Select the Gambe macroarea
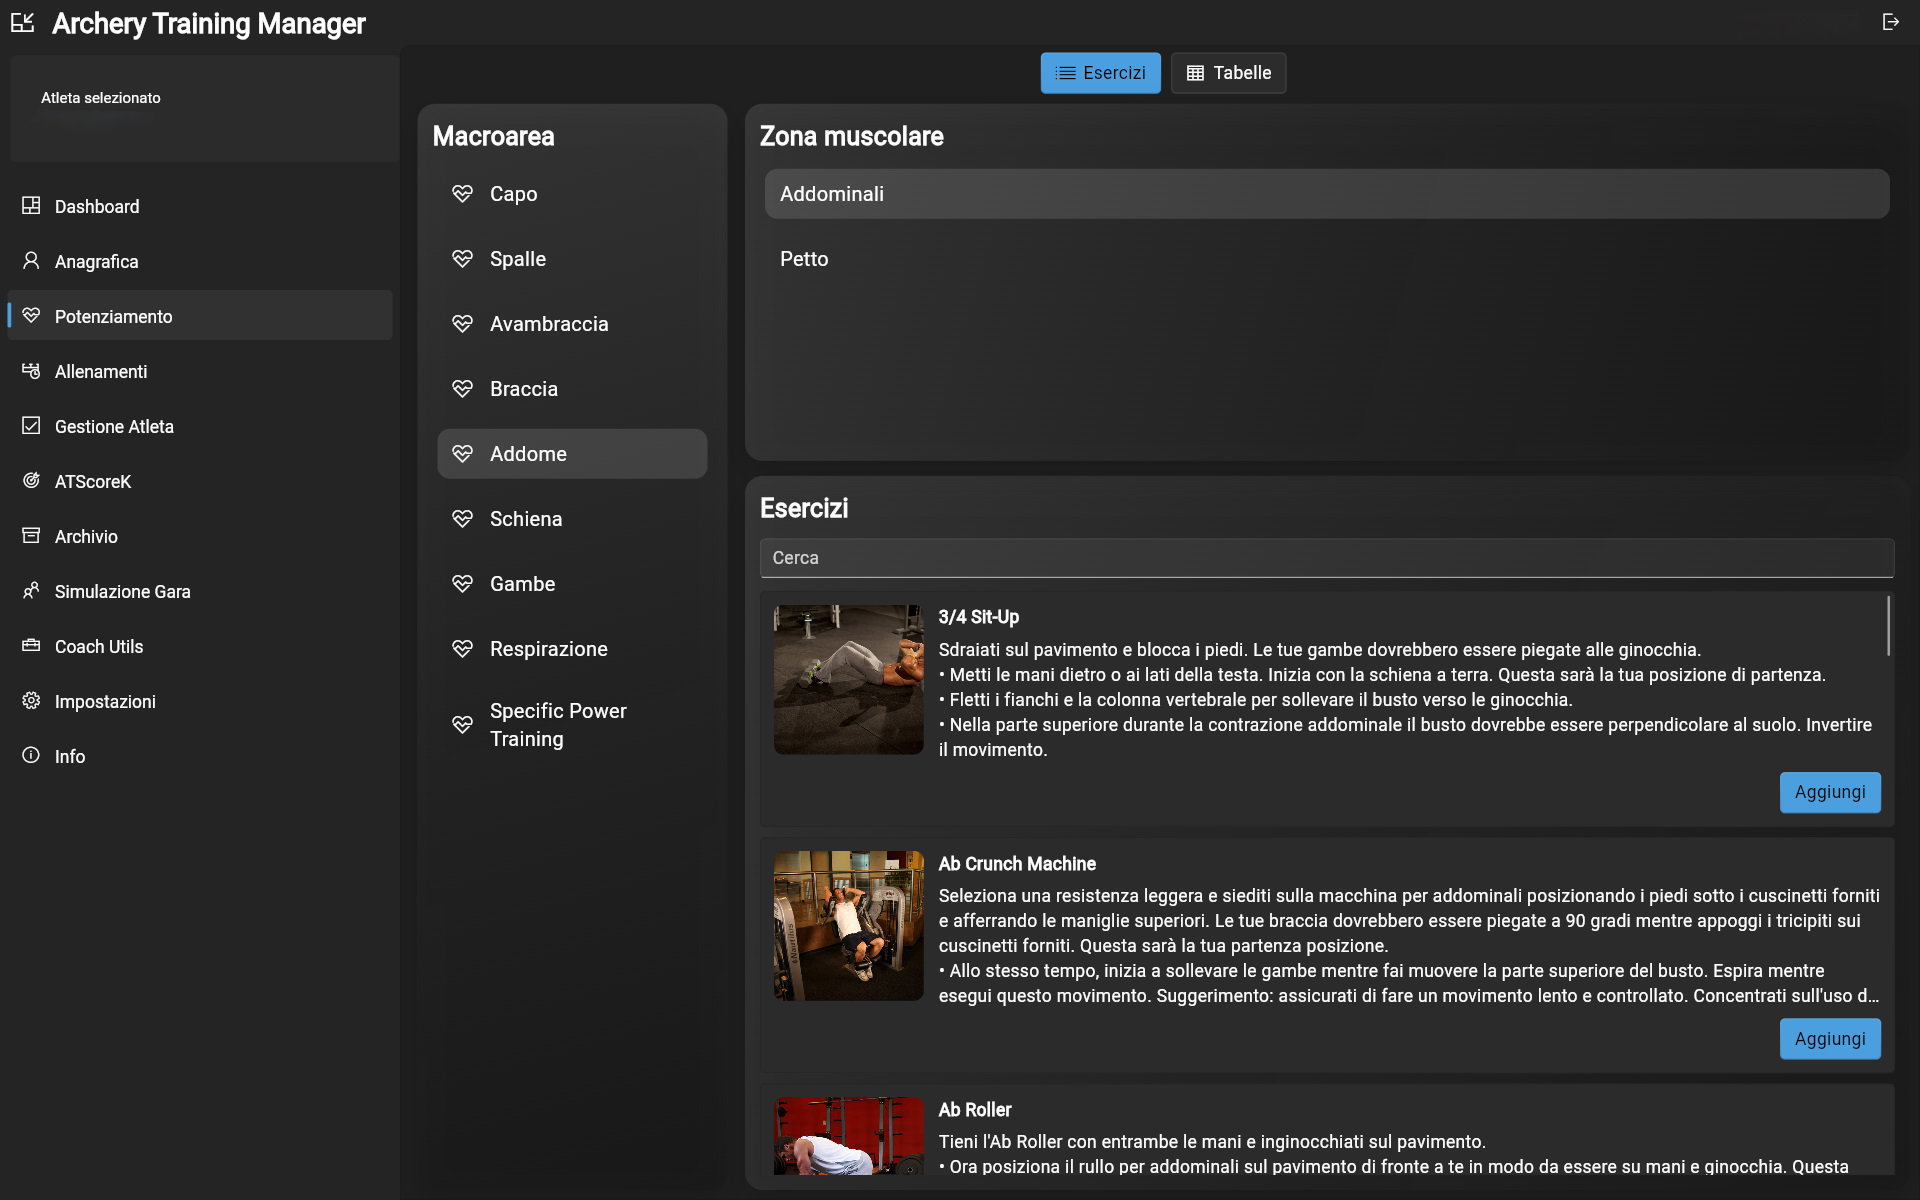The height and width of the screenshot is (1200, 1920). [x=572, y=584]
